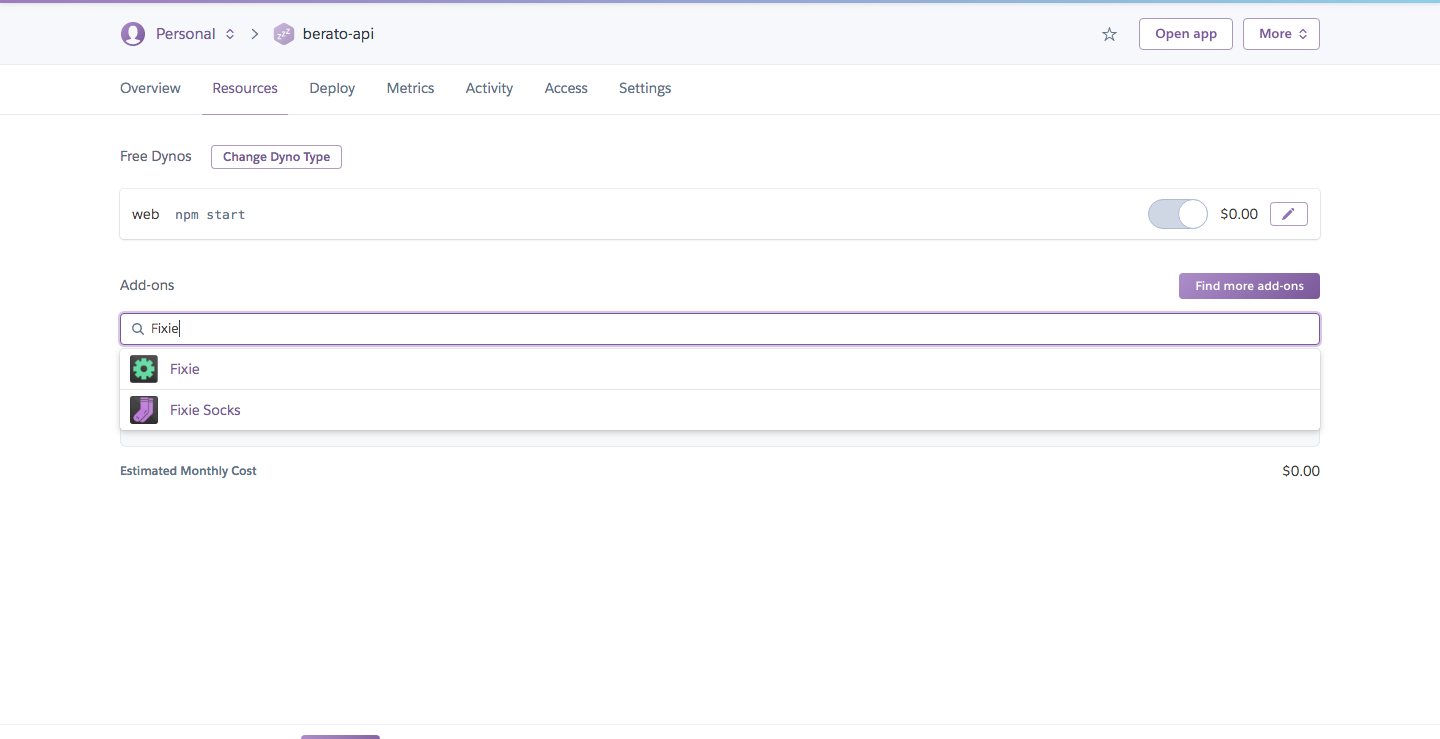Switch to the Overview tab
This screenshot has height=739, width=1440.
150,88
